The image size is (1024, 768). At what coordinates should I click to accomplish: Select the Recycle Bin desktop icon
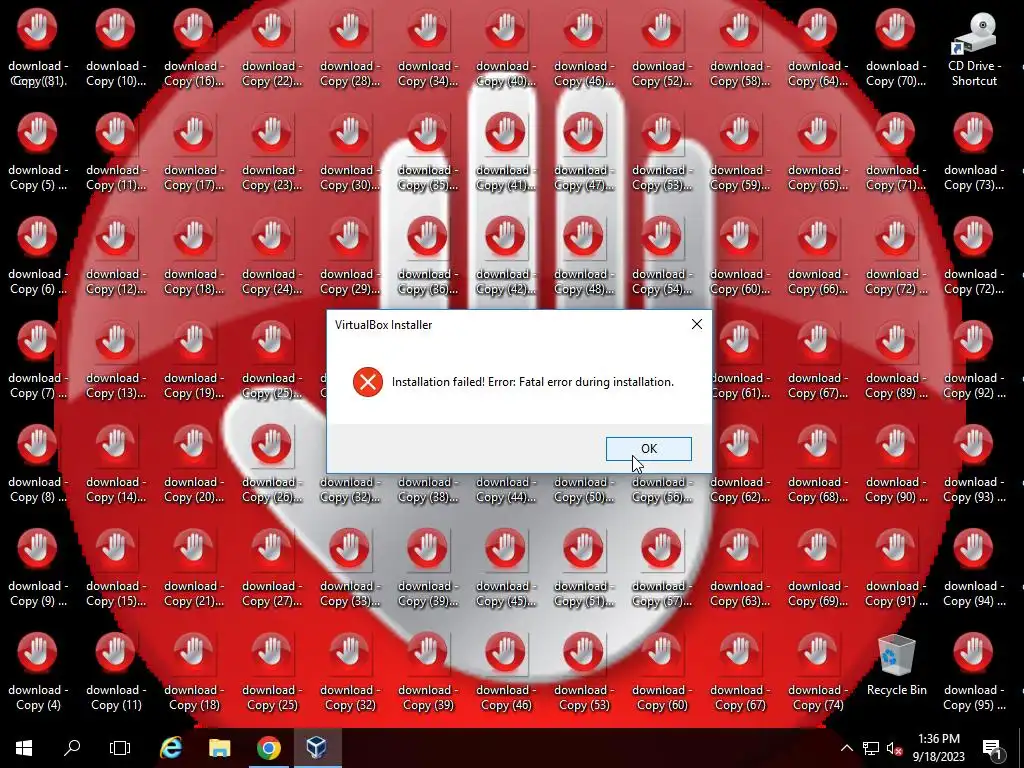click(x=896, y=665)
